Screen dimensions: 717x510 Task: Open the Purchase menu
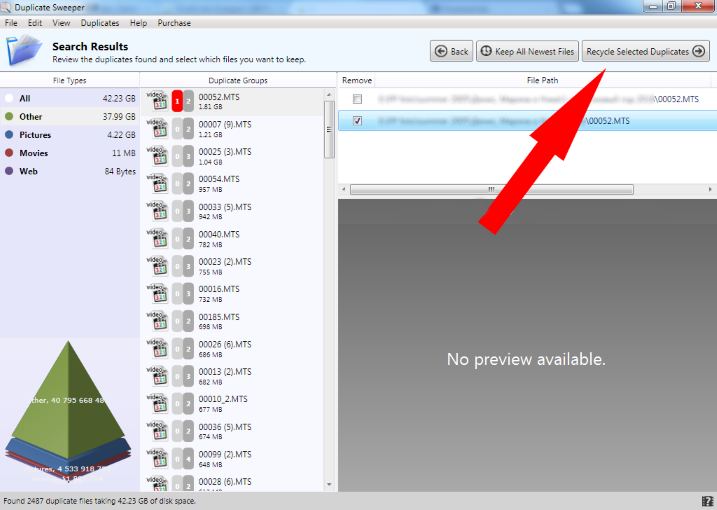tap(174, 23)
